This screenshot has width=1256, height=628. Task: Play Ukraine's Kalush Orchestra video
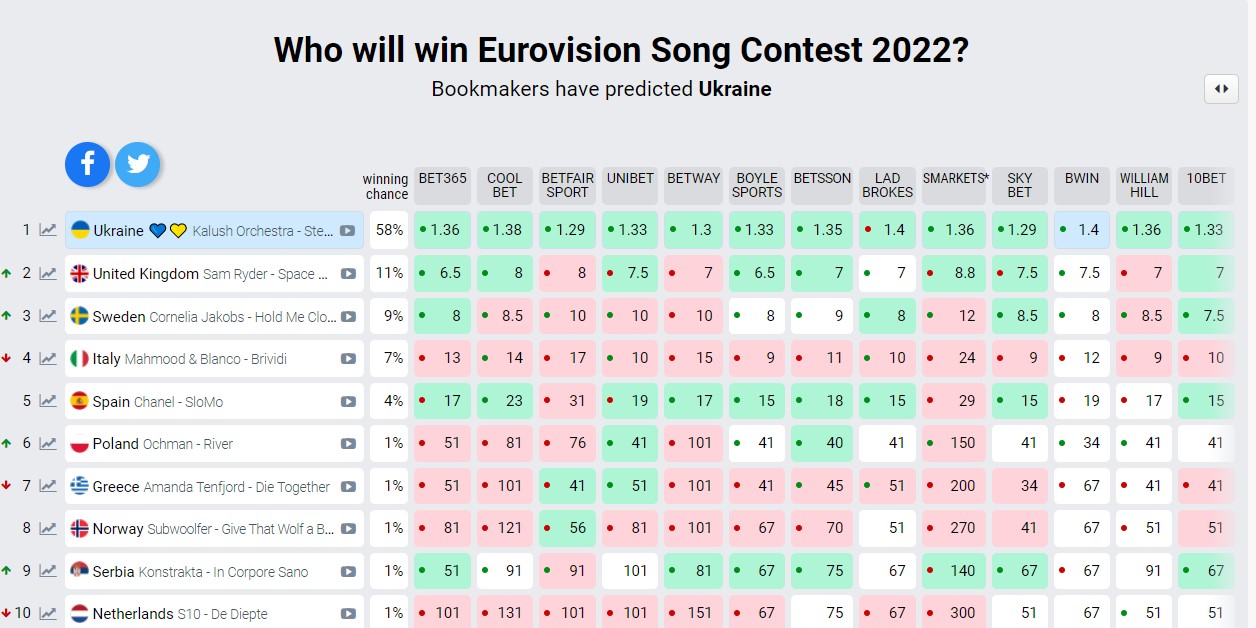click(x=347, y=231)
